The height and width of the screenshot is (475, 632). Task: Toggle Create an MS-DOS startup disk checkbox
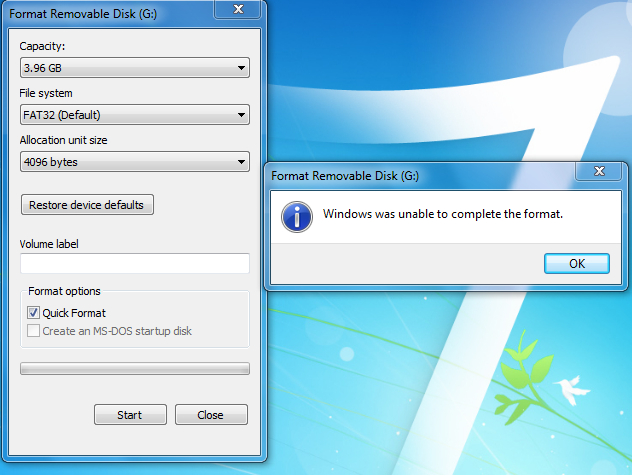click(33, 331)
